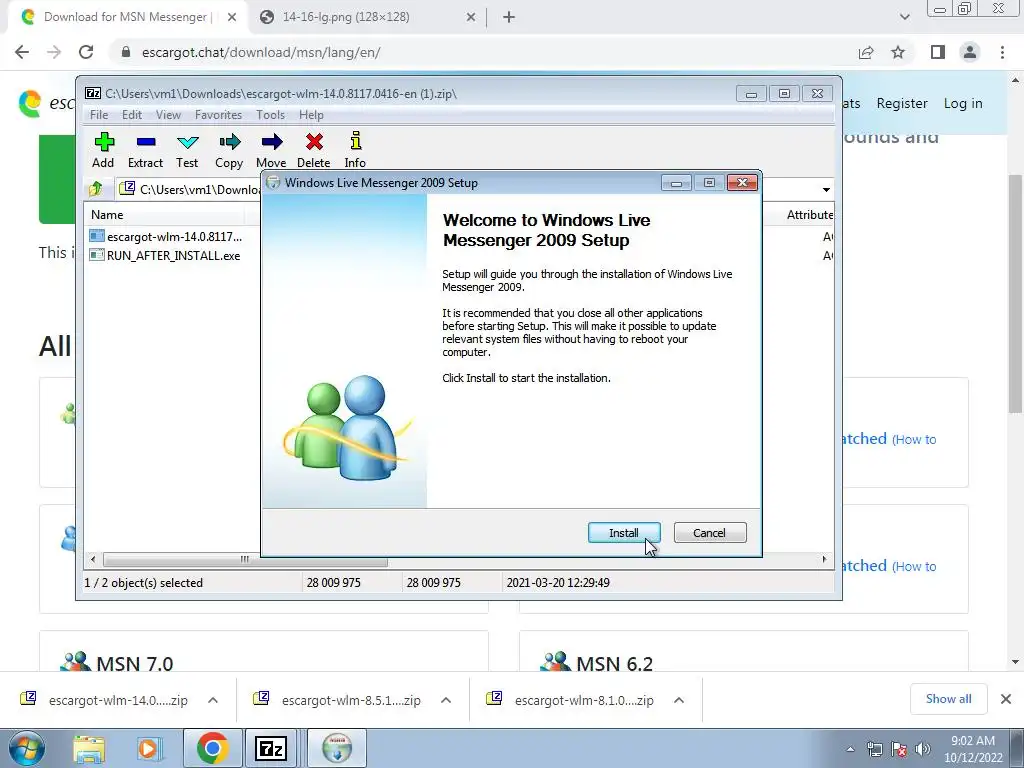The image size is (1024, 768).
Task: Click the MSN 7.0 heading on page
Action: 134,664
